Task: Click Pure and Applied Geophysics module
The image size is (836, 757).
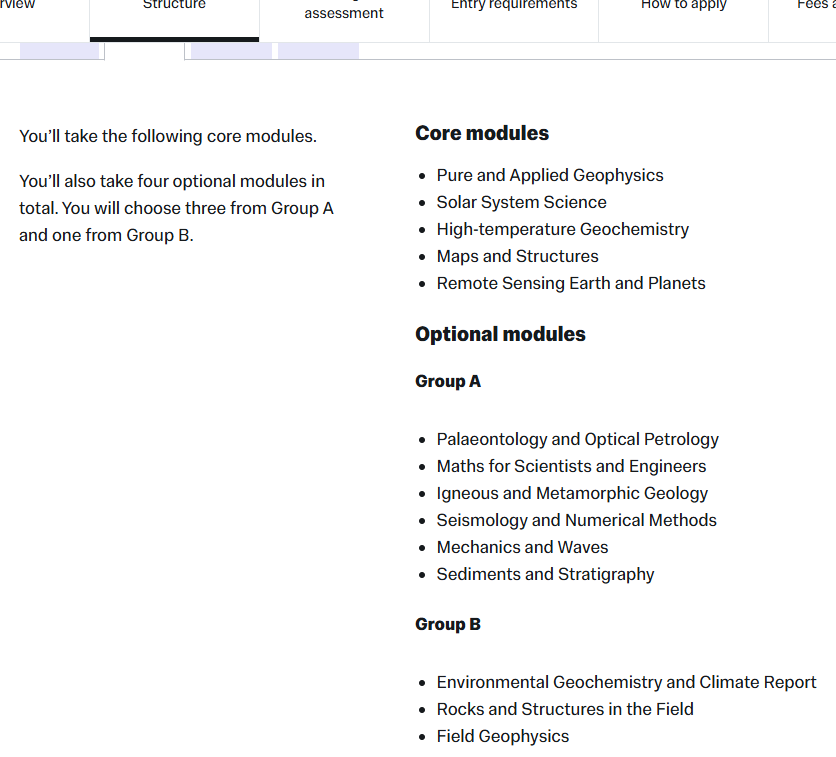Action: (x=550, y=175)
